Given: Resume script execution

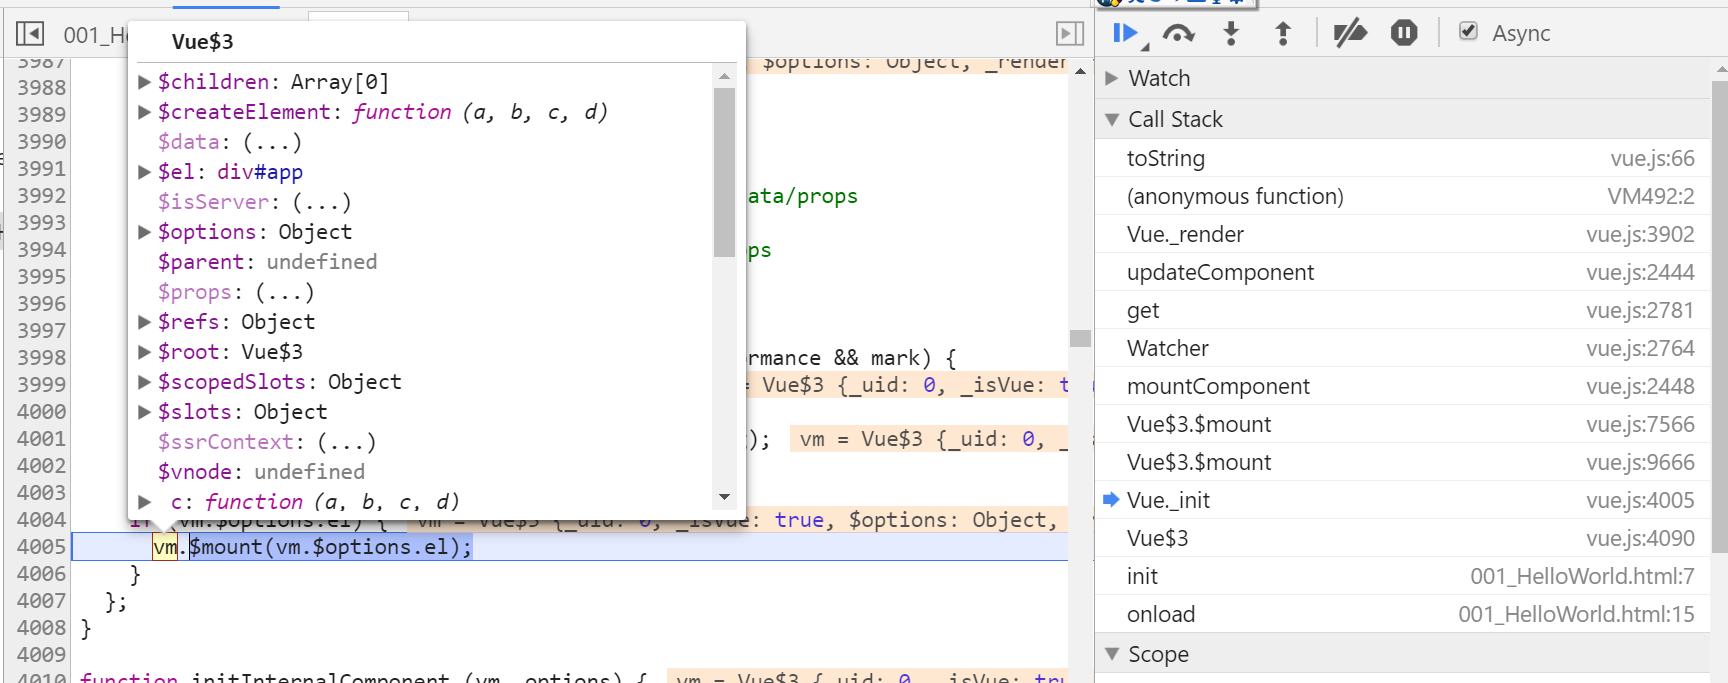Looking at the screenshot, I should click(1126, 33).
